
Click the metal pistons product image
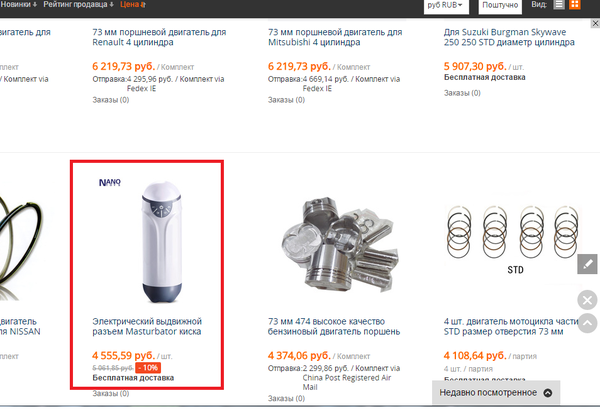339,244
